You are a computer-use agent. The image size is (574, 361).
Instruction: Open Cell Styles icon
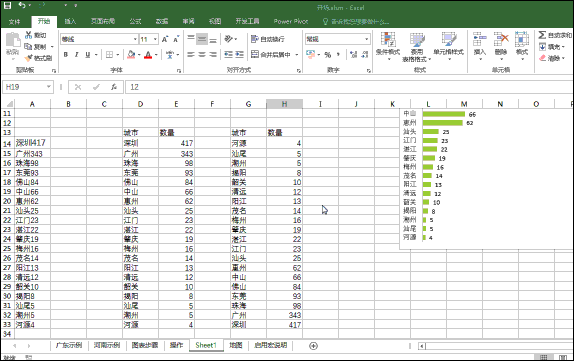pyautogui.click(x=448, y=40)
